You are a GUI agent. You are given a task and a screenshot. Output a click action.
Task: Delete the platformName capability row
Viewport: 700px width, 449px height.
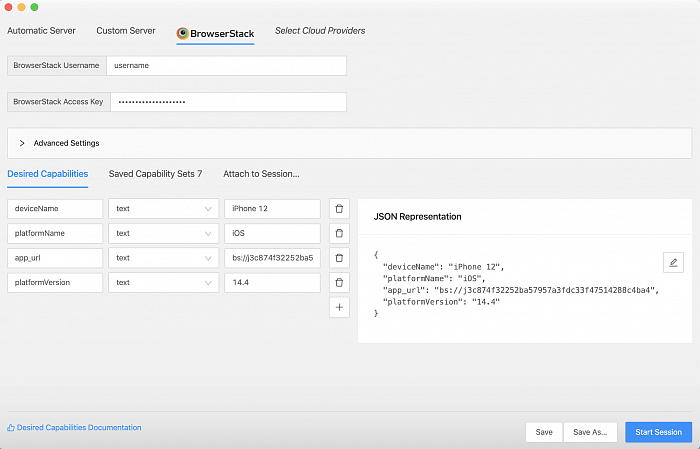click(x=339, y=233)
